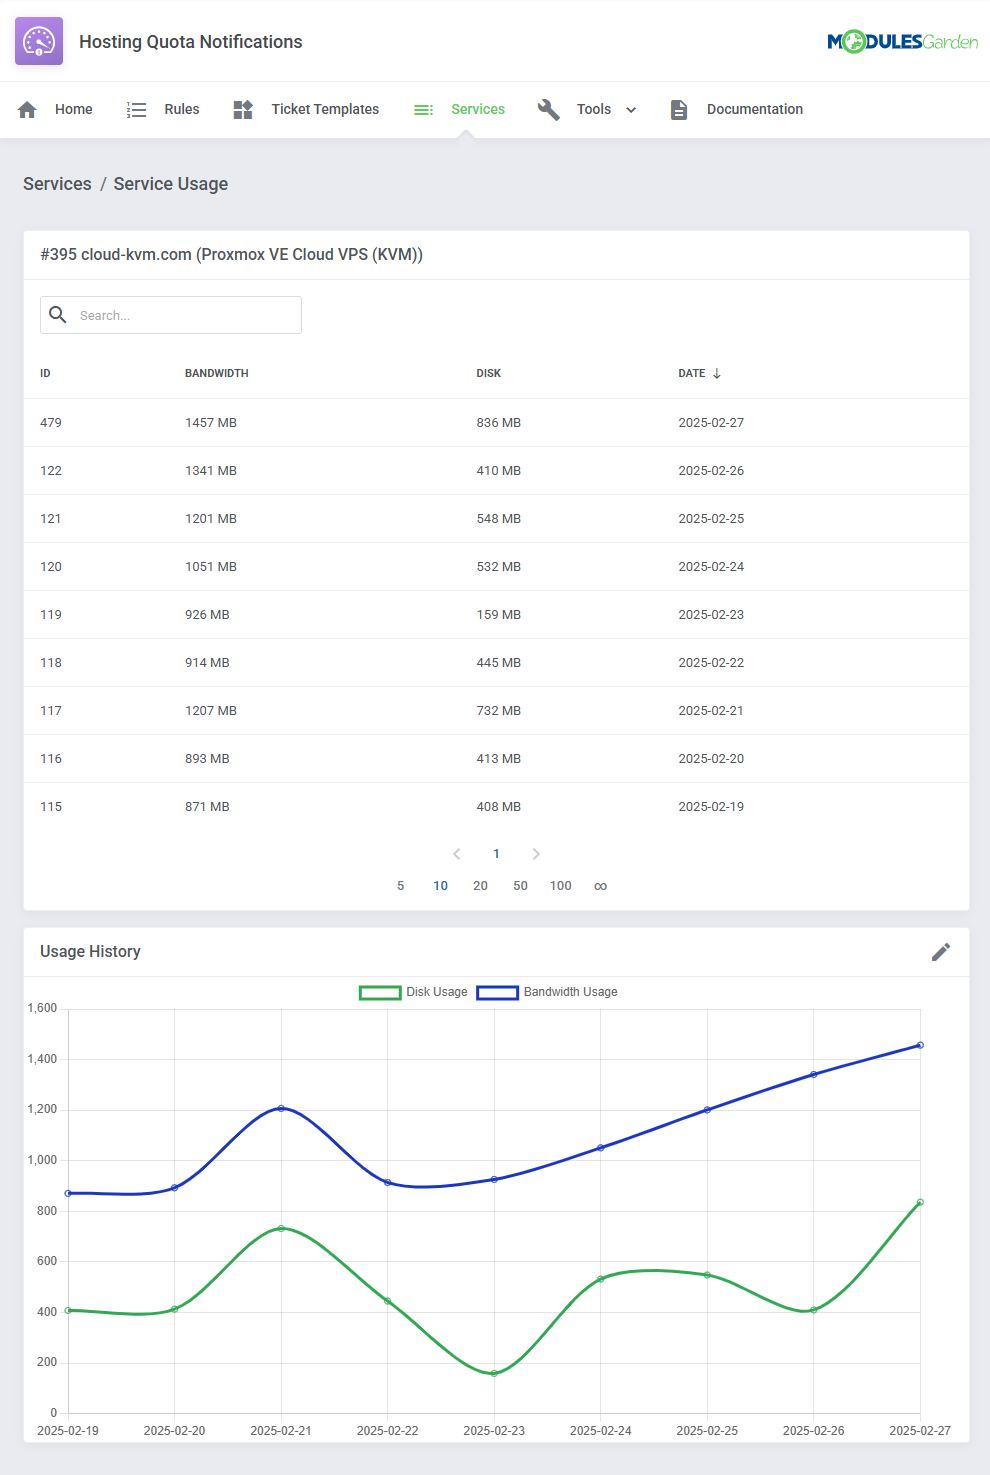
Task: Click bandwidth value 914 MB
Action: click(207, 663)
